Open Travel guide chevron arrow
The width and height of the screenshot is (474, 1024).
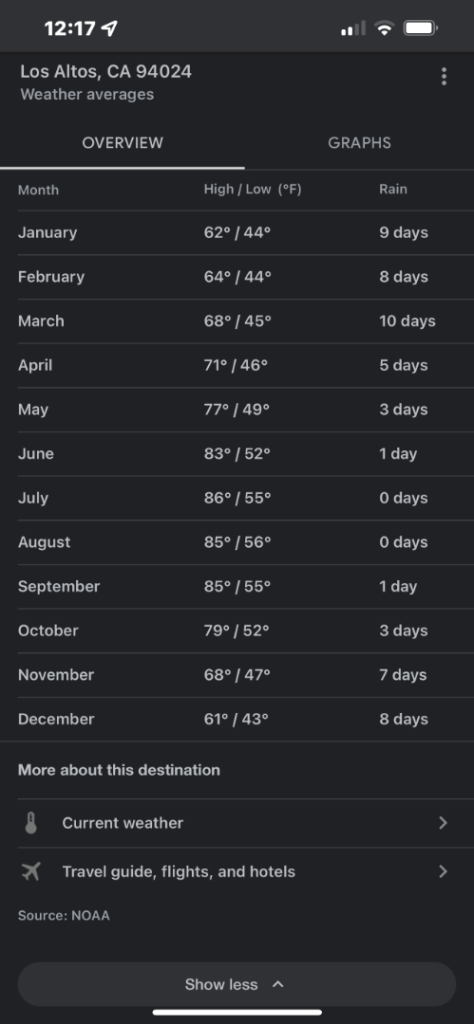coord(443,871)
